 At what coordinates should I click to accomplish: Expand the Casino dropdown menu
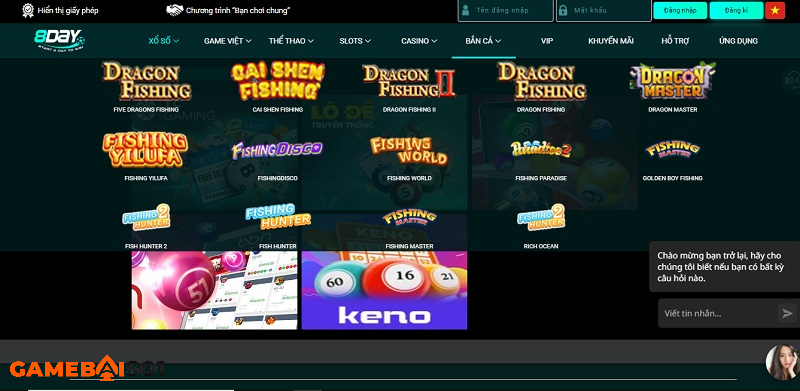tap(419, 41)
